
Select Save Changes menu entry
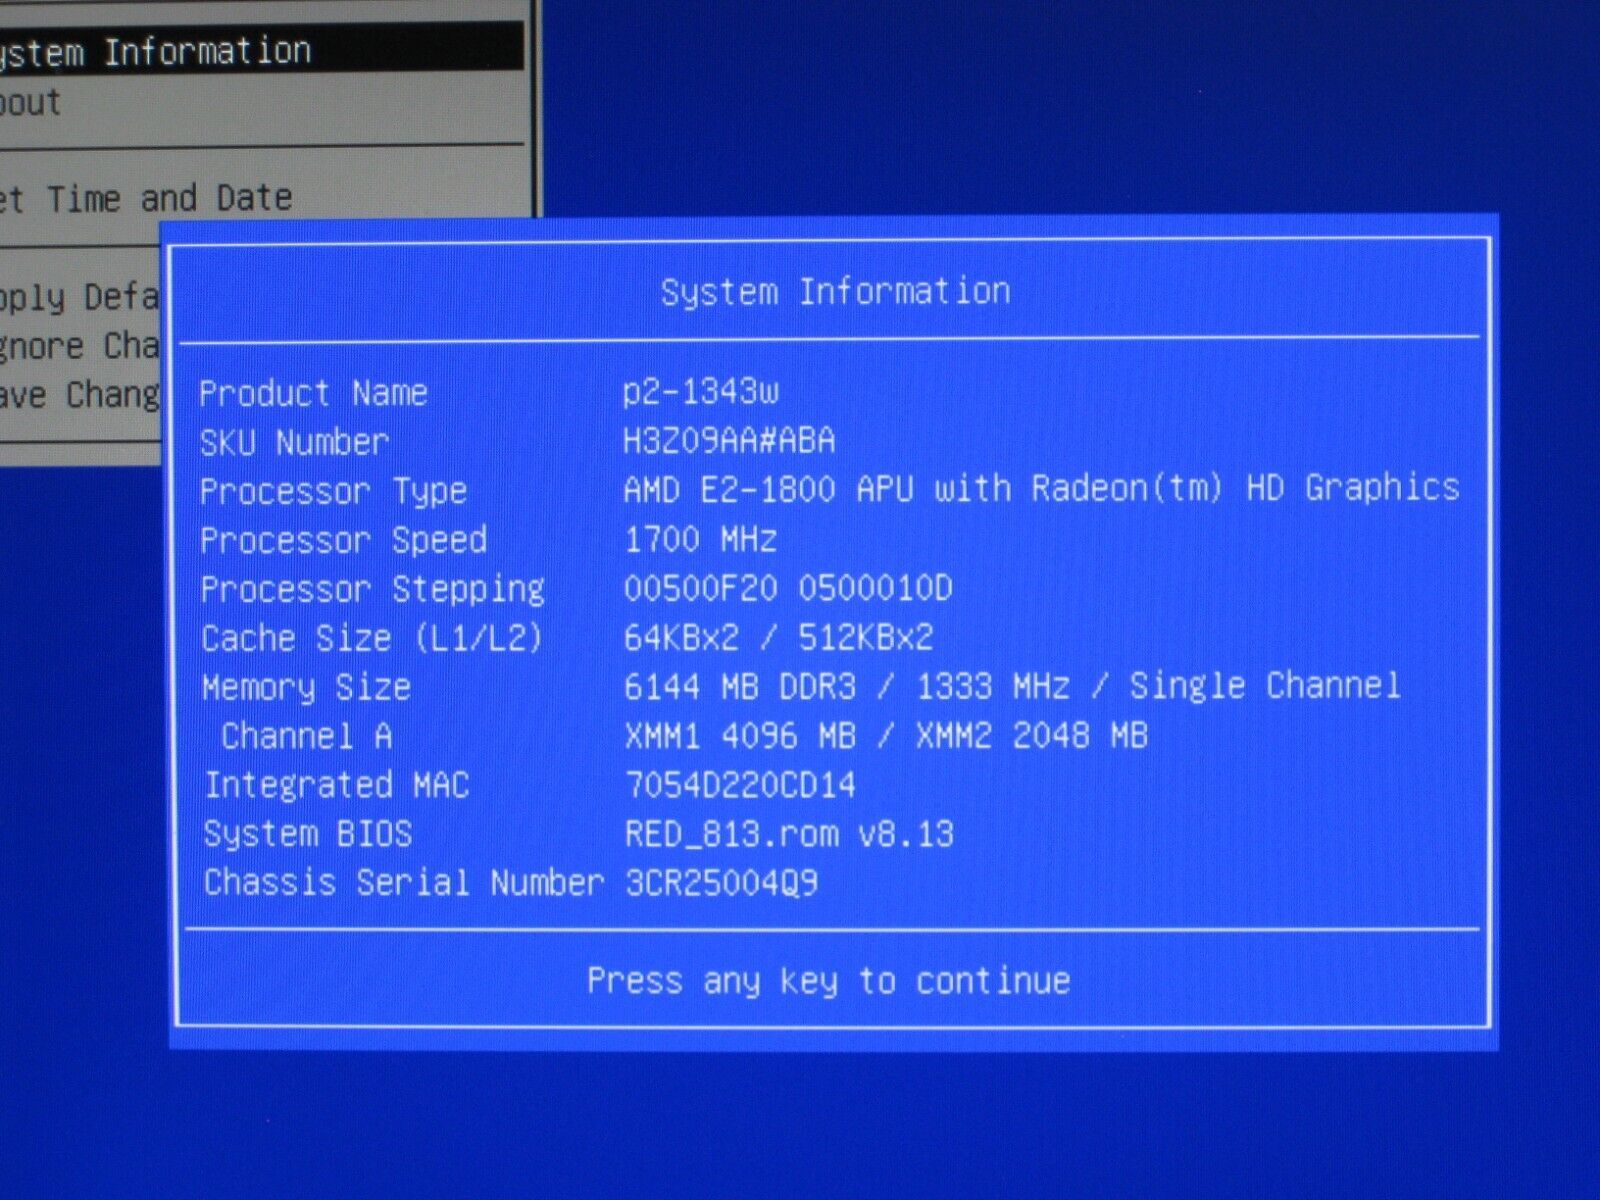pos(80,395)
